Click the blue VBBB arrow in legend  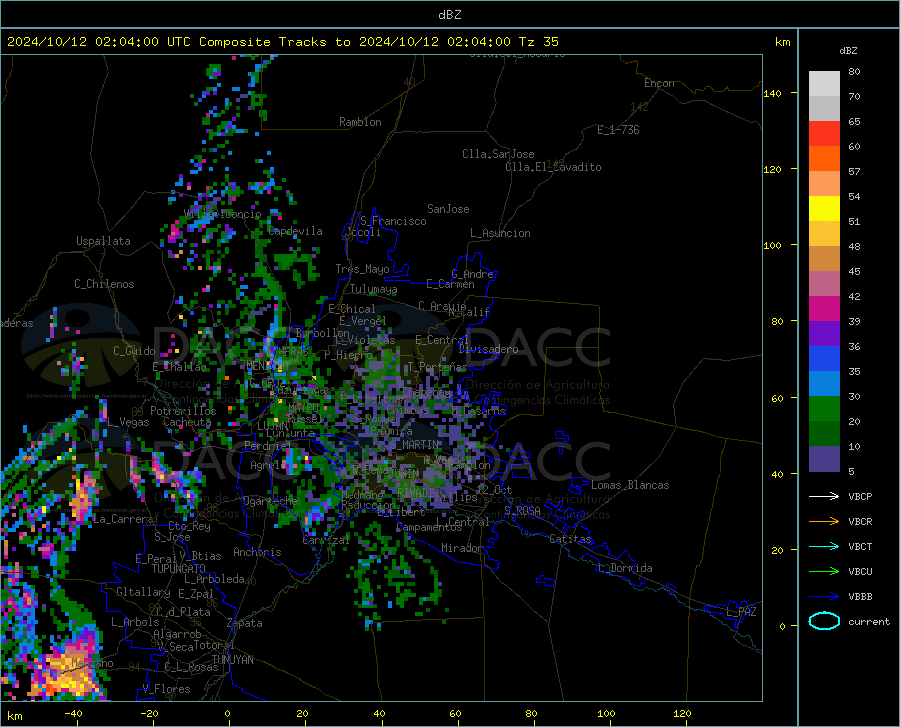824,597
